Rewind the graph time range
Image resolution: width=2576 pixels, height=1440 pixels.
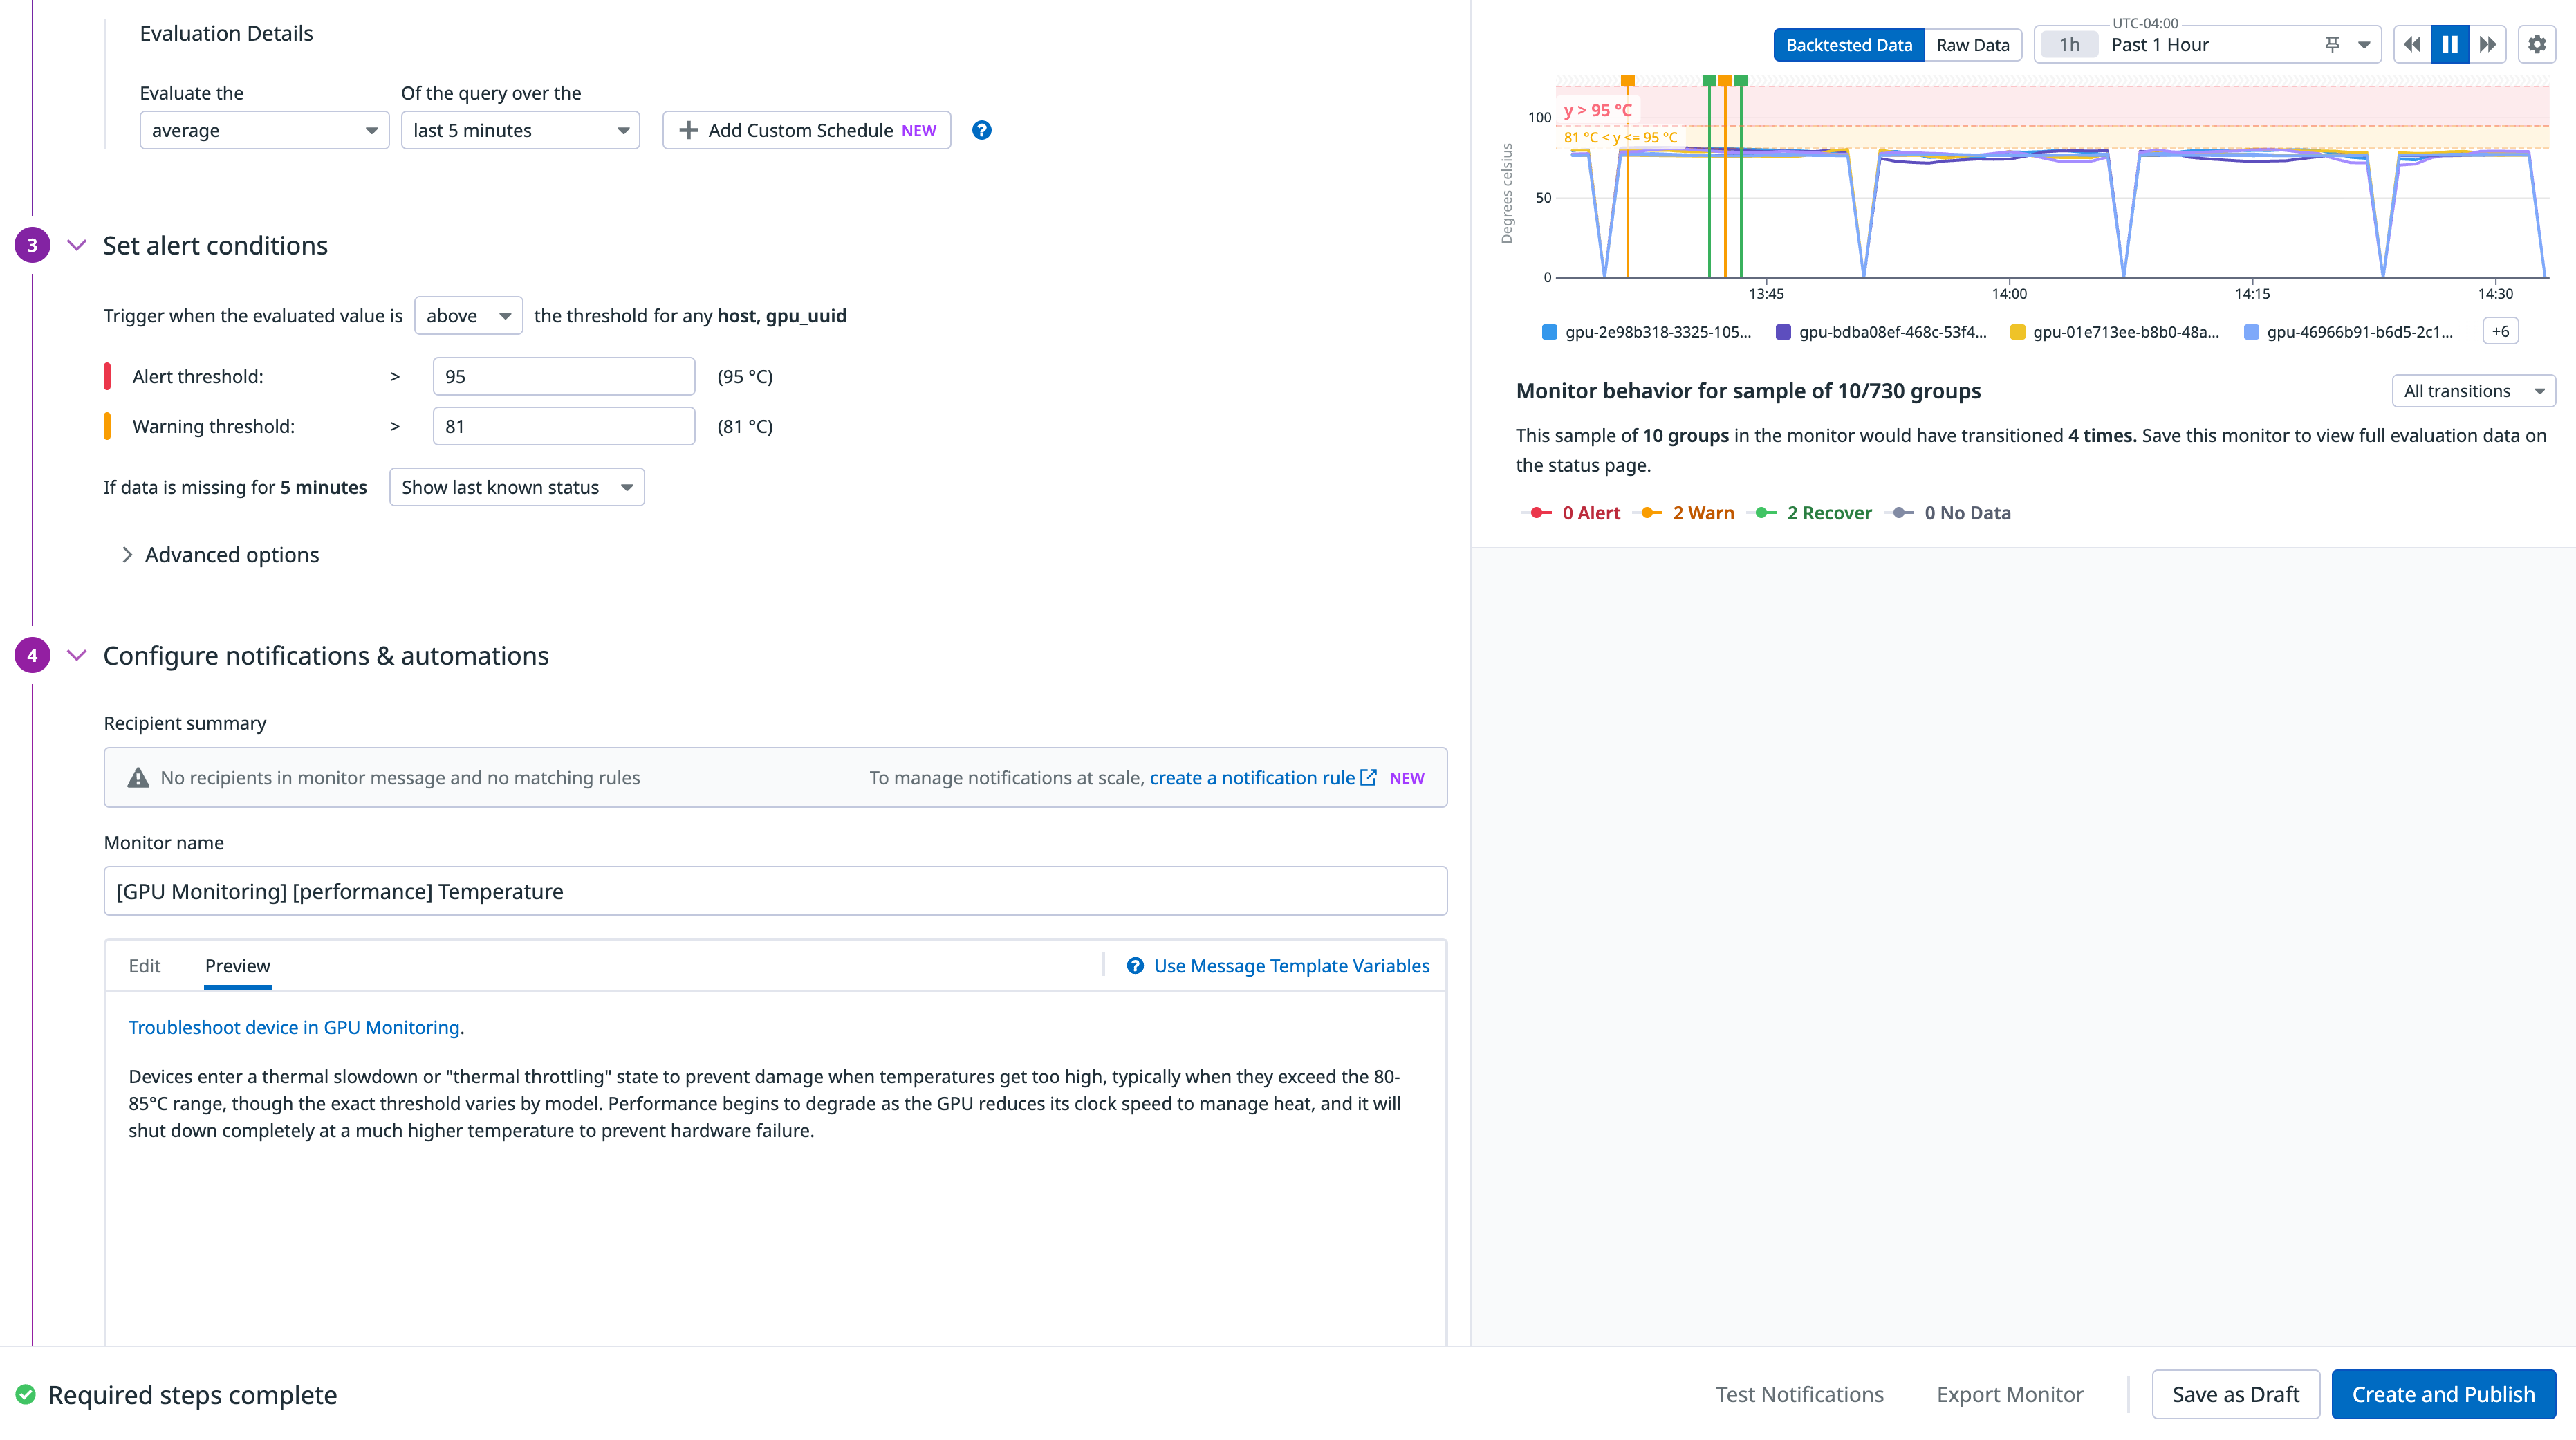(x=2412, y=45)
